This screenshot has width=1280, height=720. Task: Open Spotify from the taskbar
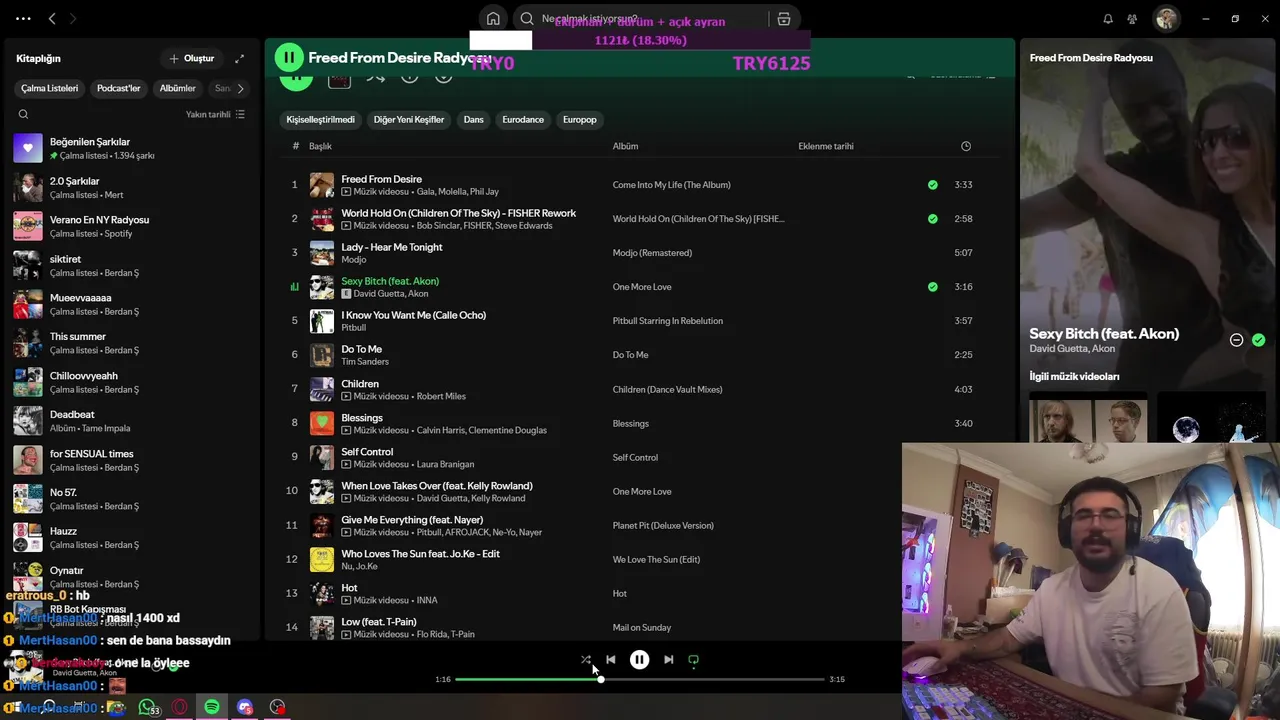[x=212, y=707]
